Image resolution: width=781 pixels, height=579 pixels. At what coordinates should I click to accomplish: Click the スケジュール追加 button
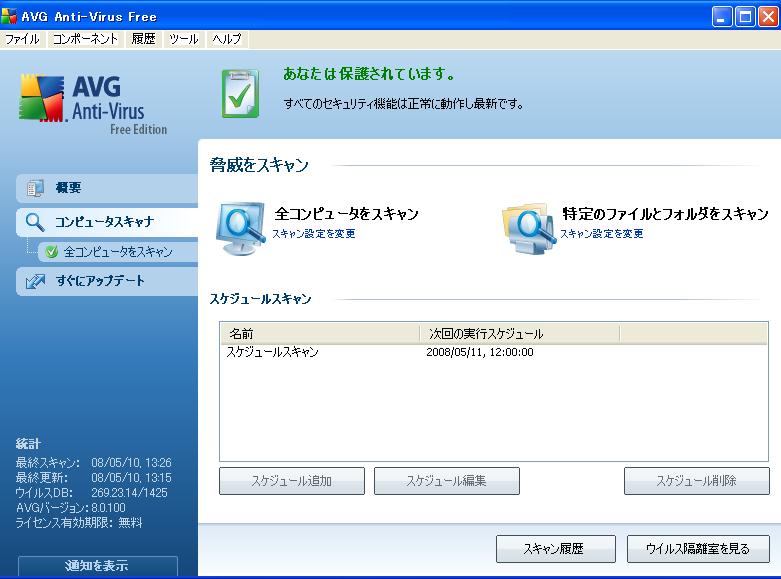292,481
